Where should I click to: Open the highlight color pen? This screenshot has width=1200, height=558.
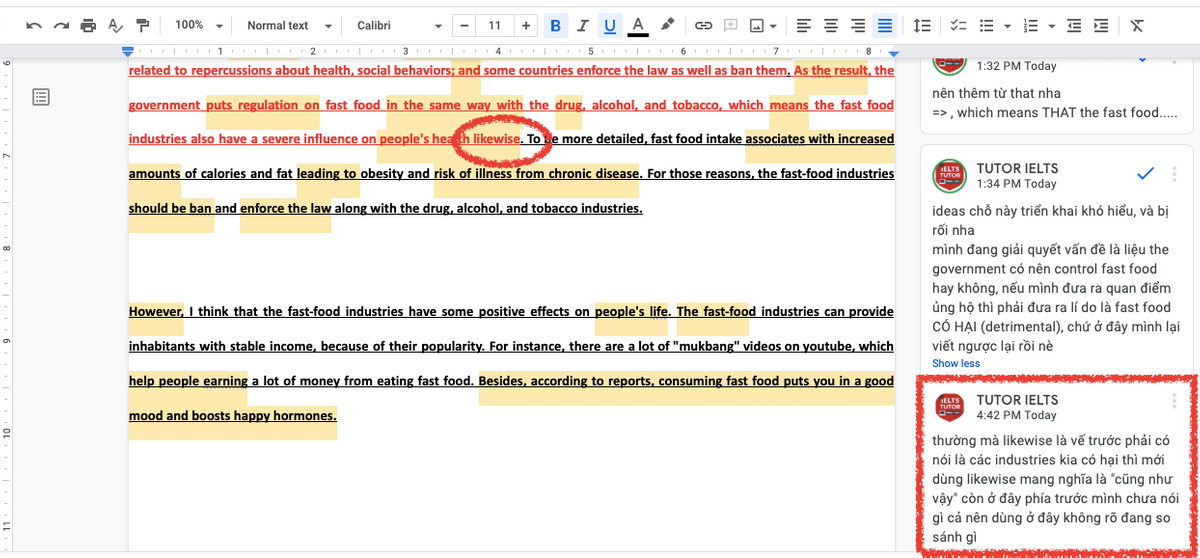[x=667, y=25]
